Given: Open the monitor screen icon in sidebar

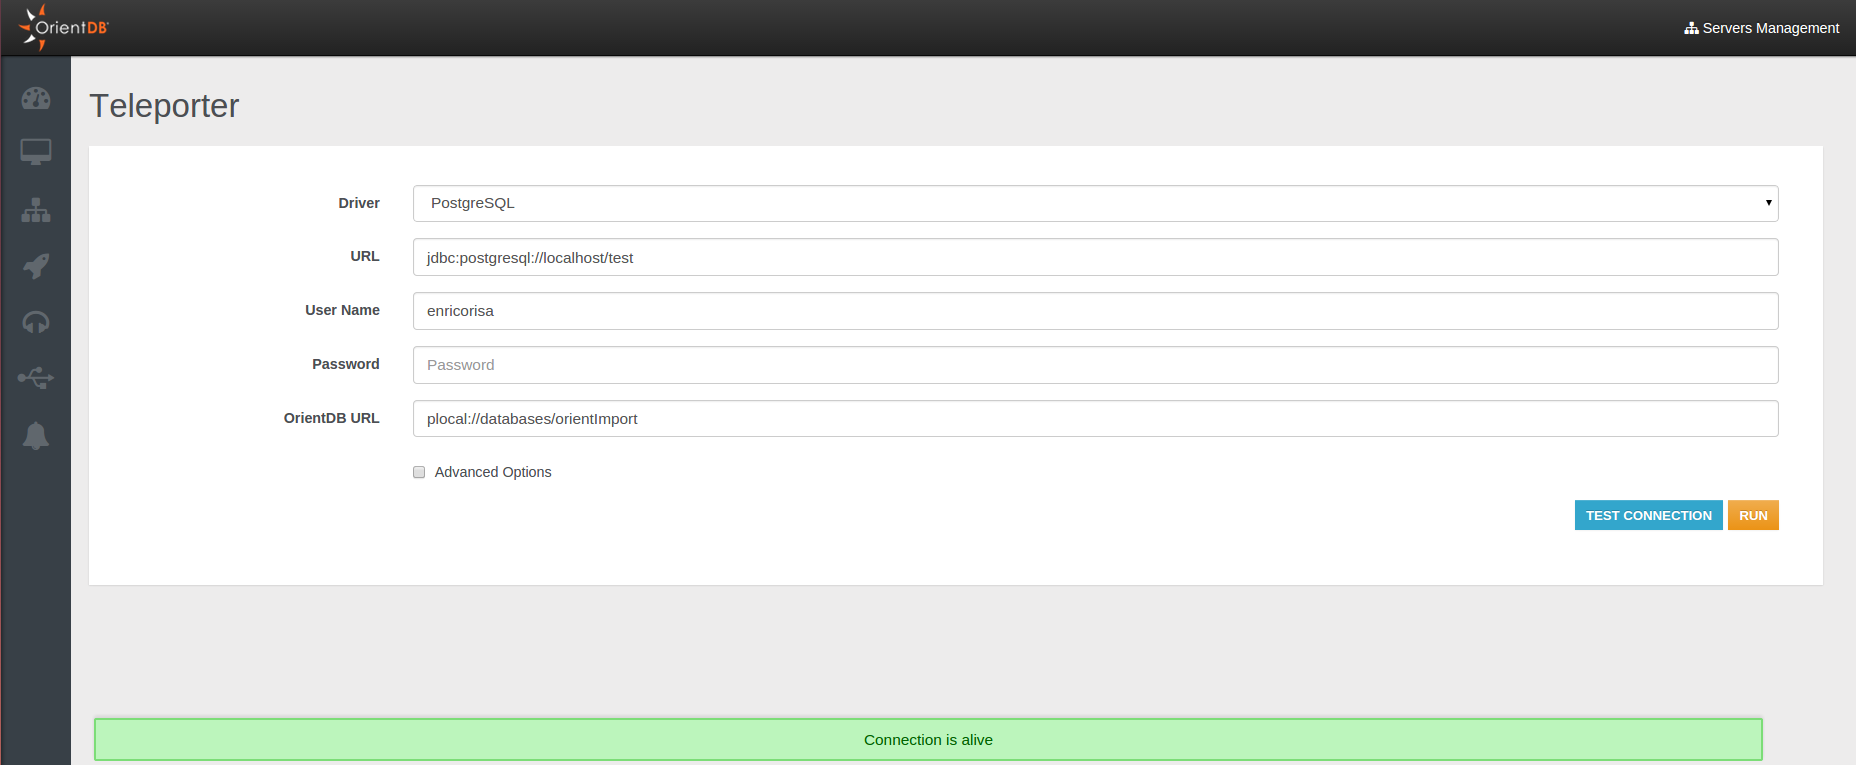Looking at the screenshot, I should (x=36, y=152).
